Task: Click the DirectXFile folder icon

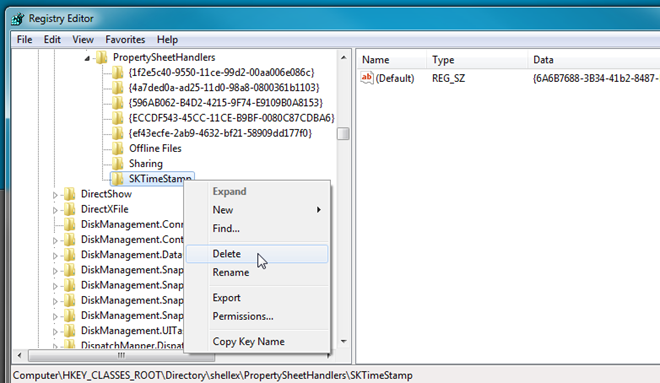Action: [69, 209]
